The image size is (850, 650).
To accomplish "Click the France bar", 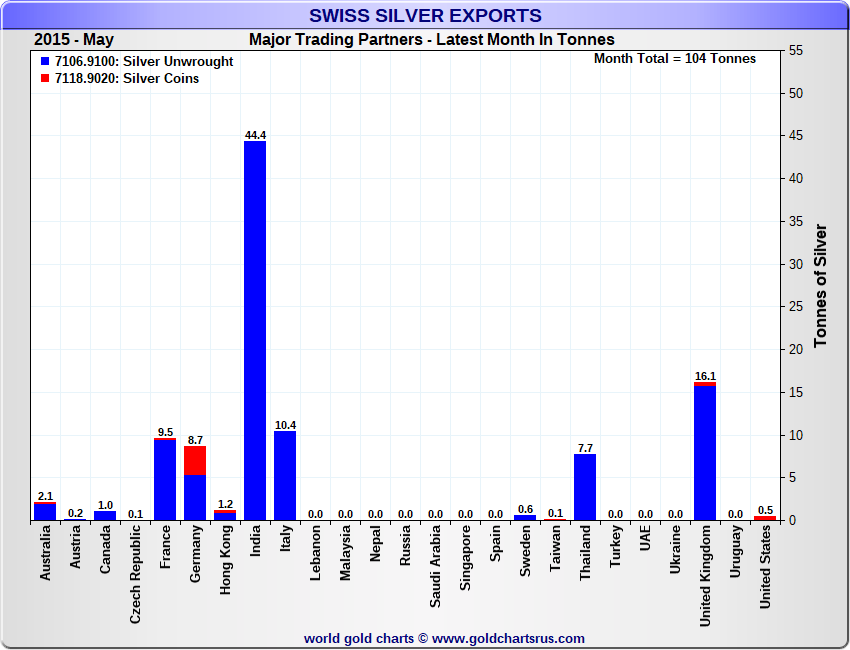I will coord(165,480).
